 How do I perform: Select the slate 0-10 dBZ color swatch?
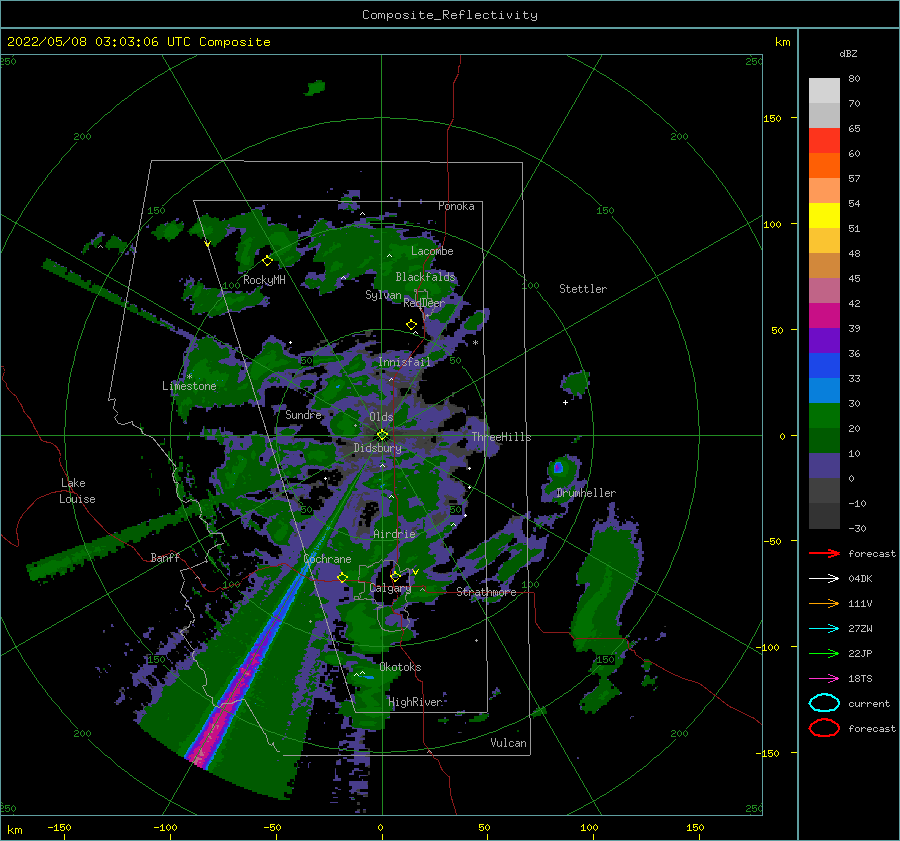[824, 466]
